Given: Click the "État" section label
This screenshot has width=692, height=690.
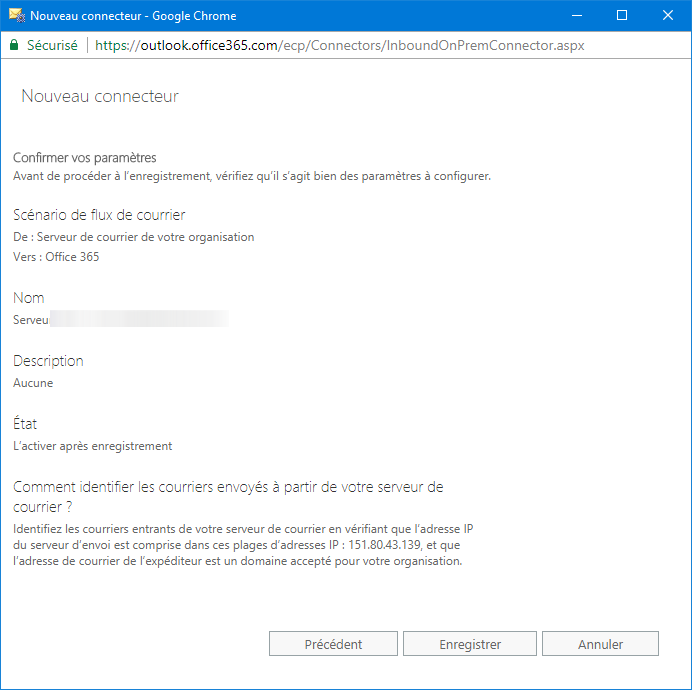Looking at the screenshot, I should pos(25,424).
